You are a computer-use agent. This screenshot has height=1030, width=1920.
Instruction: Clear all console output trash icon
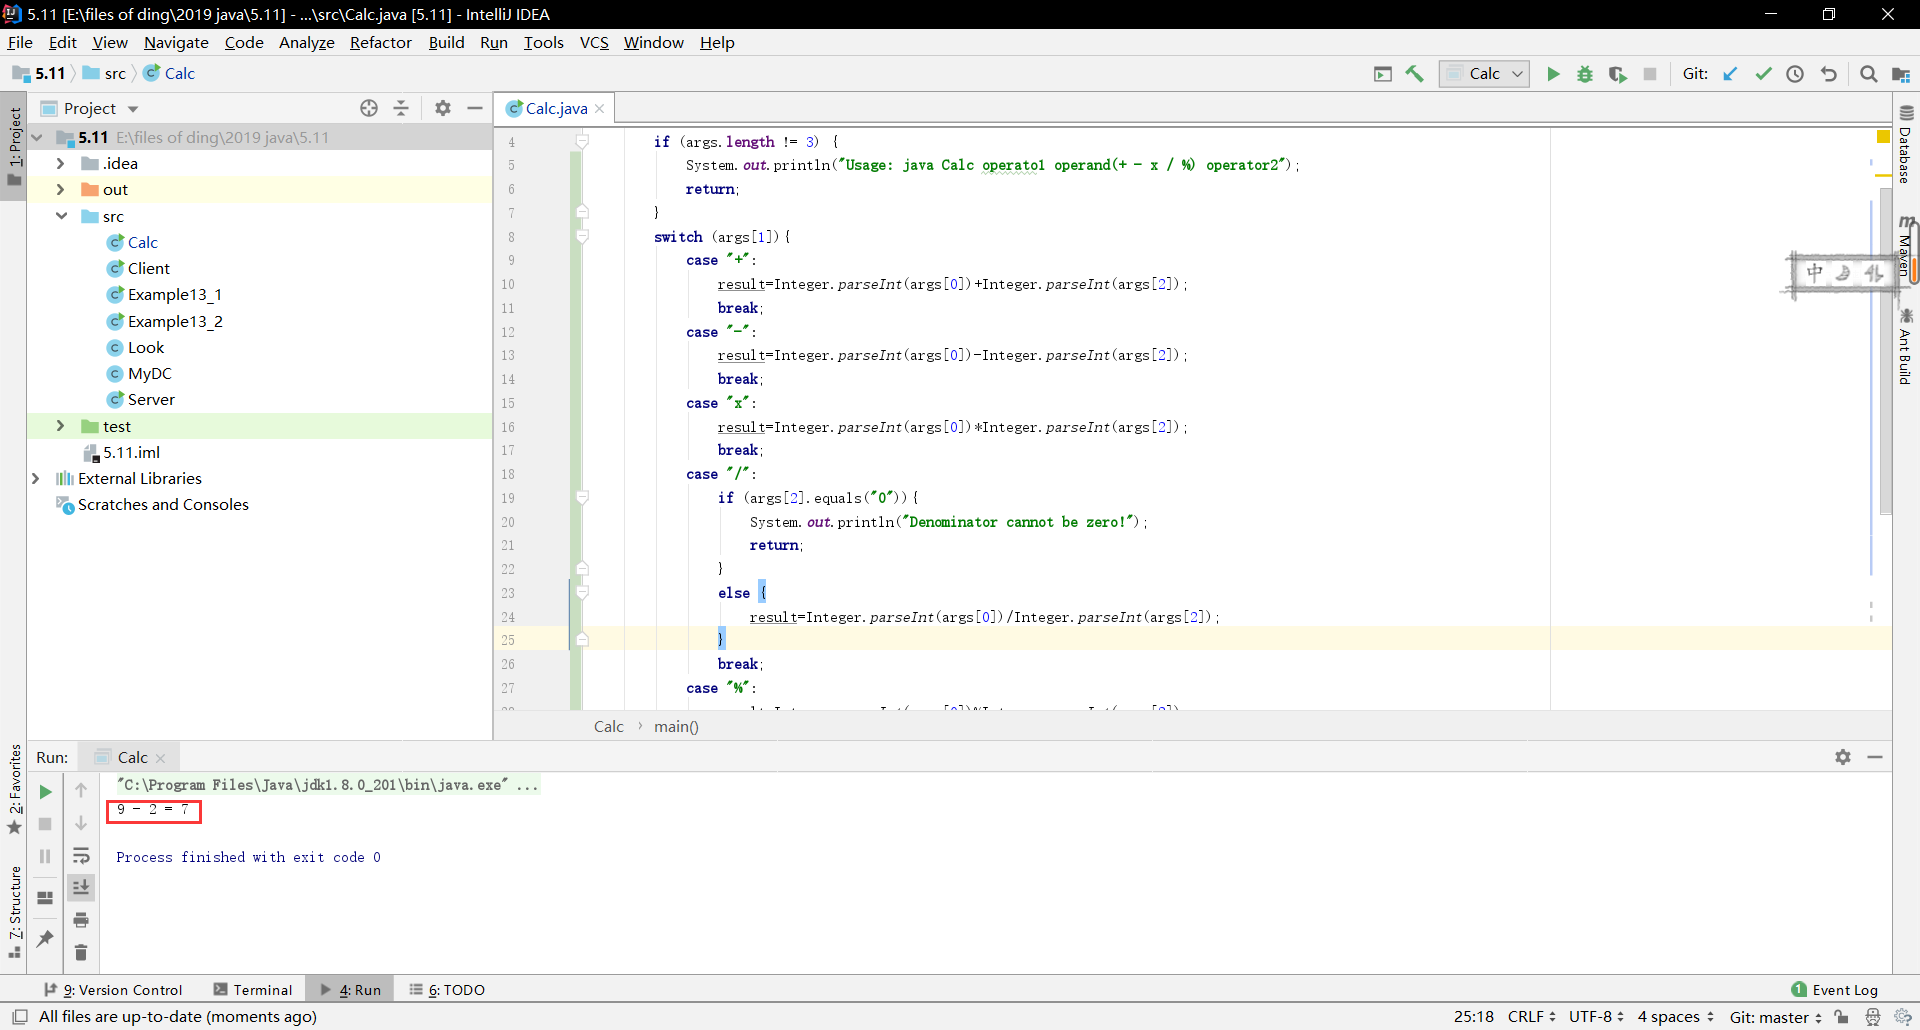tap(81, 953)
